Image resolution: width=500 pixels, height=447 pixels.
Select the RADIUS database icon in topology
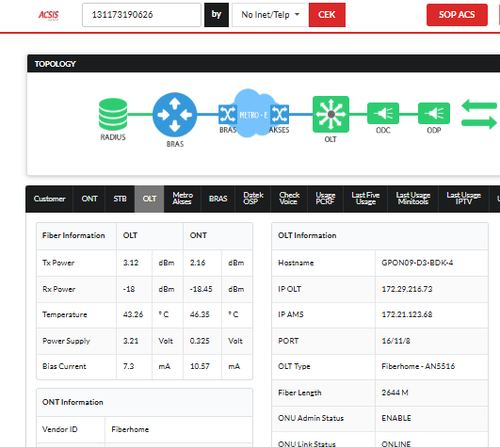pyautogui.click(x=113, y=114)
